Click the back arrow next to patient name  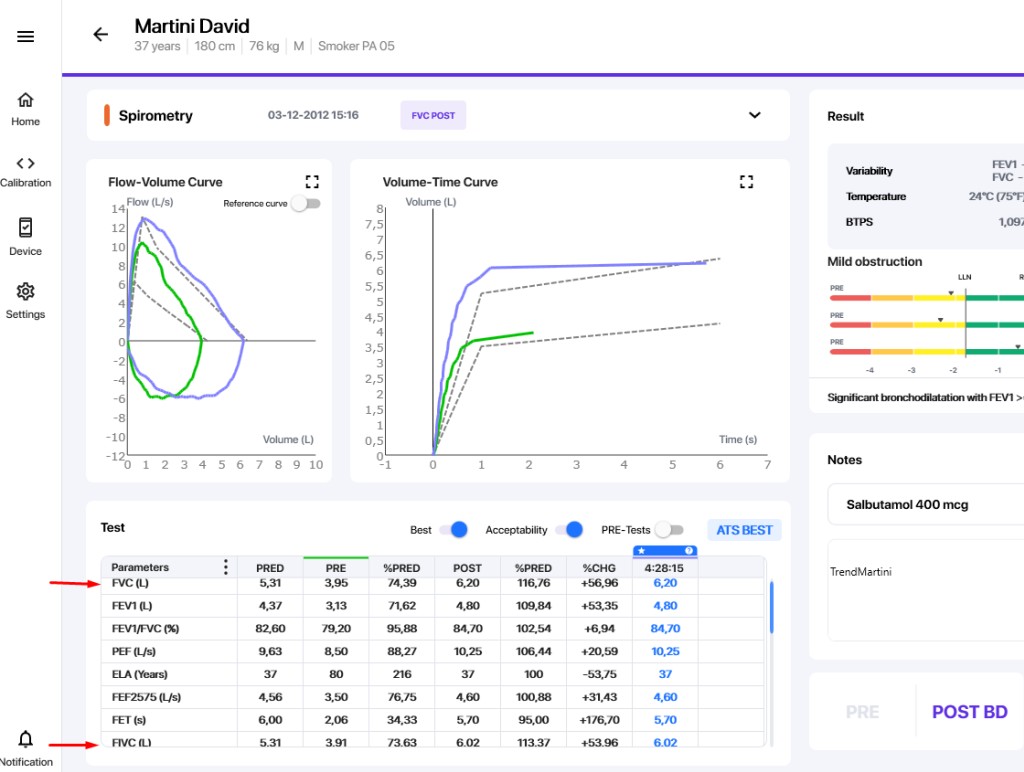100,35
